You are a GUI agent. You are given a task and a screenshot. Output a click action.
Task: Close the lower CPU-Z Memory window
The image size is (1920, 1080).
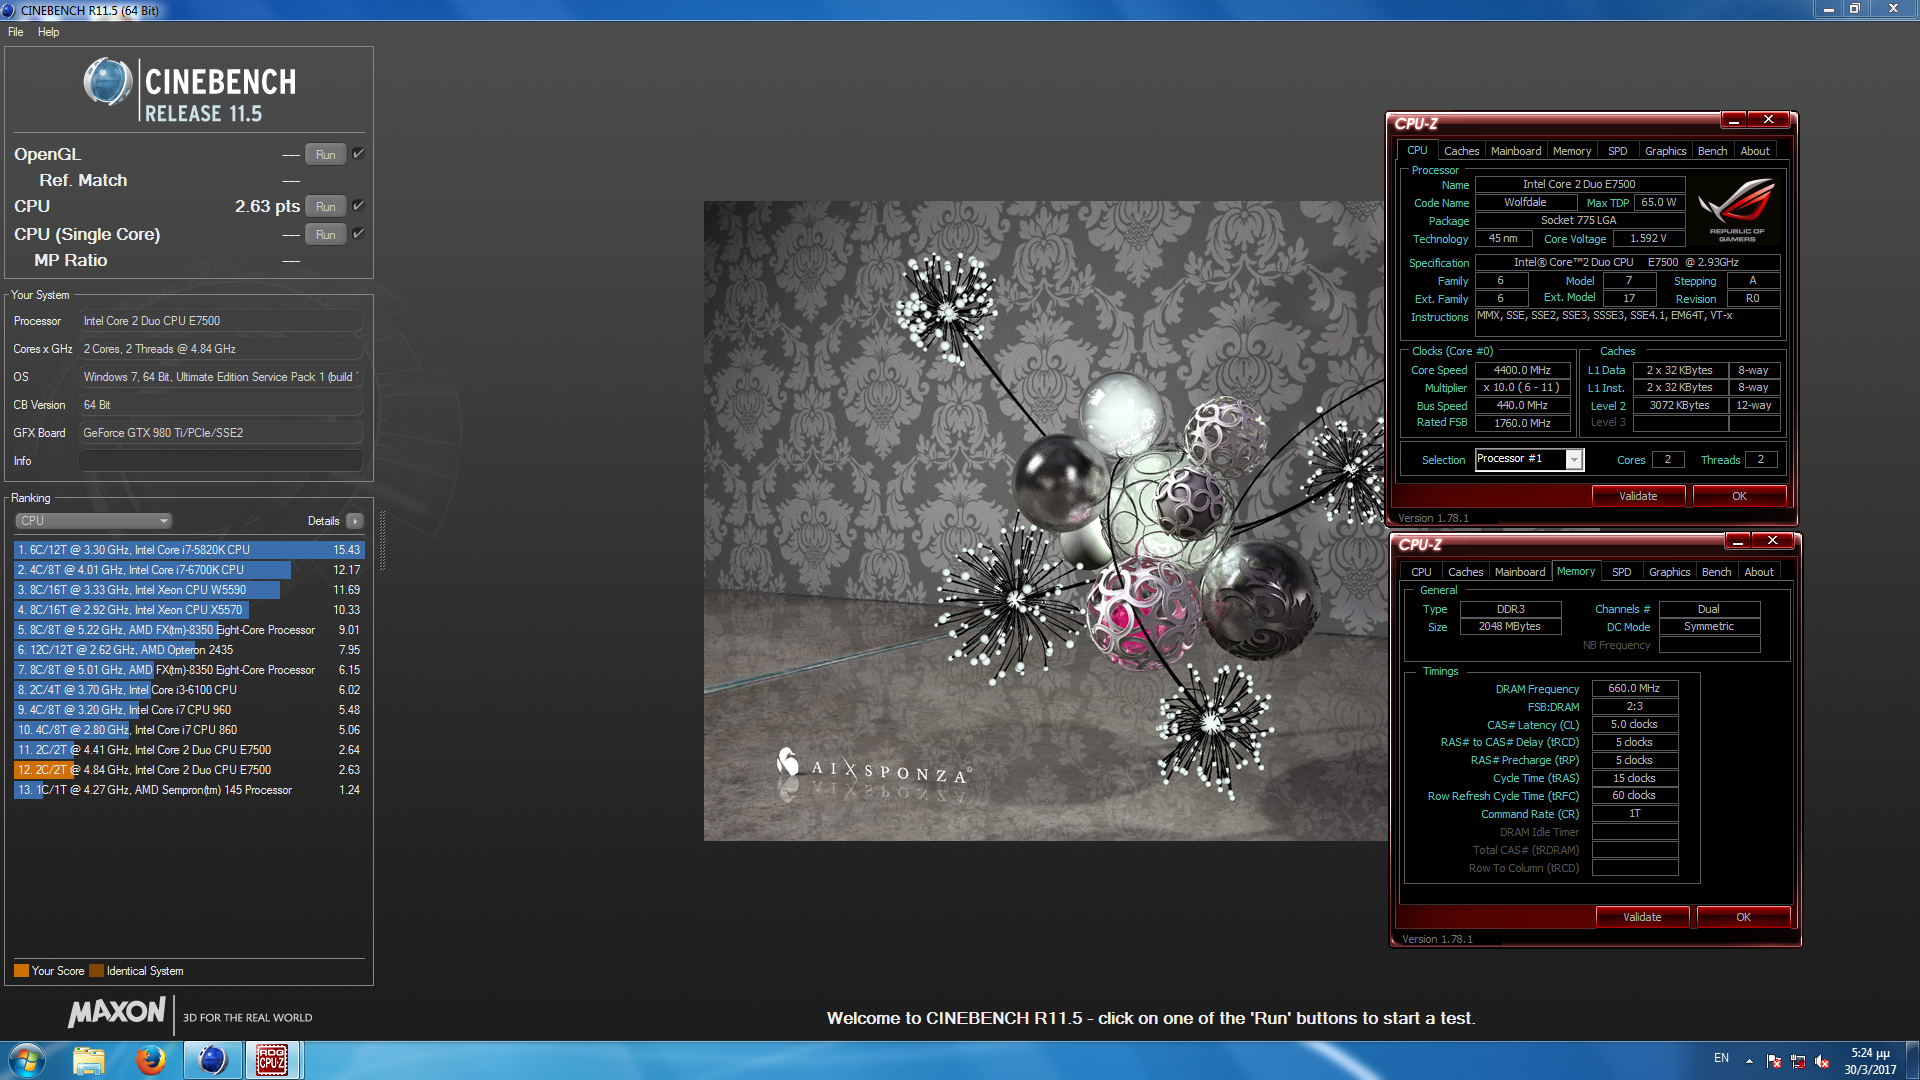1772,541
